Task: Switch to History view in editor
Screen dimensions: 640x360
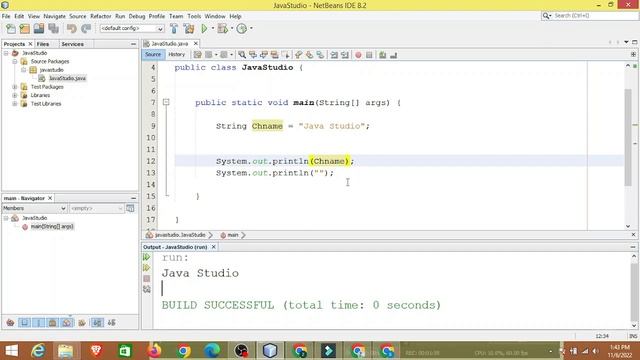Action: (177, 55)
